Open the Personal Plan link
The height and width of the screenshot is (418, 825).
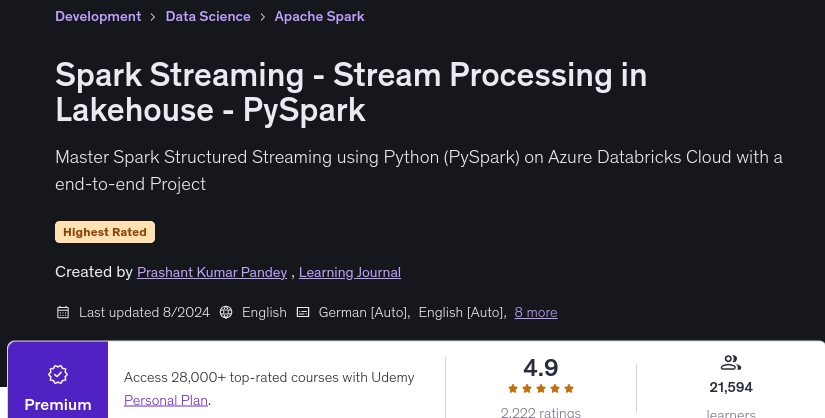[x=166, y=400]
